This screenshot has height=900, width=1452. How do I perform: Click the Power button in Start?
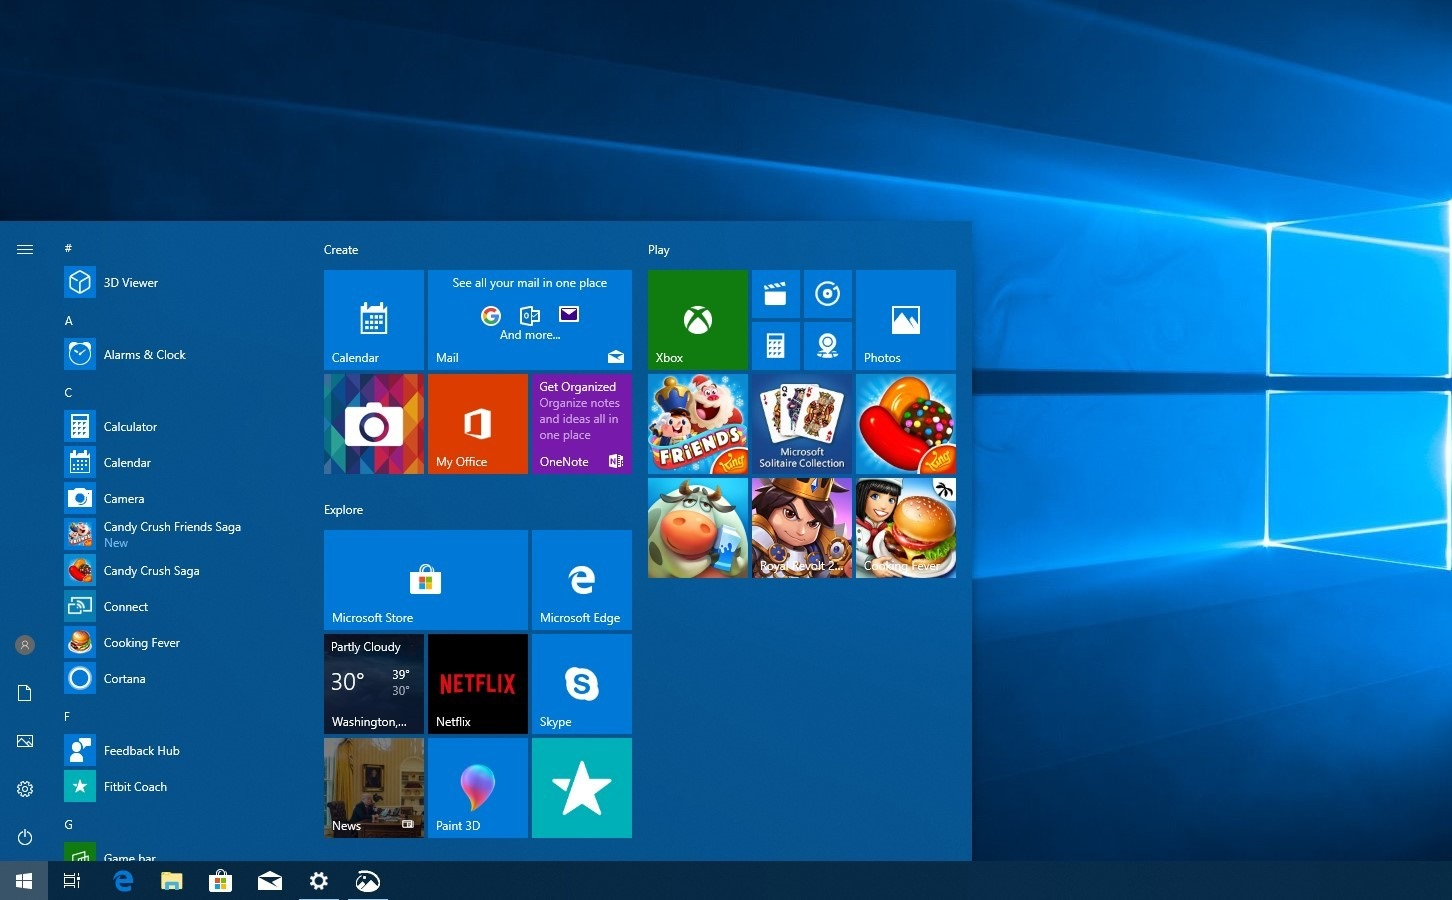[x=25, y=837]
